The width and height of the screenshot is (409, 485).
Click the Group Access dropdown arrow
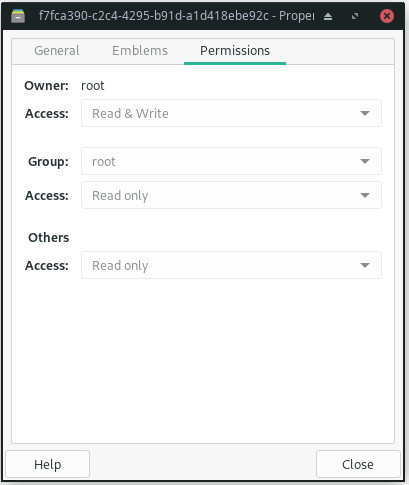[365, 195]
